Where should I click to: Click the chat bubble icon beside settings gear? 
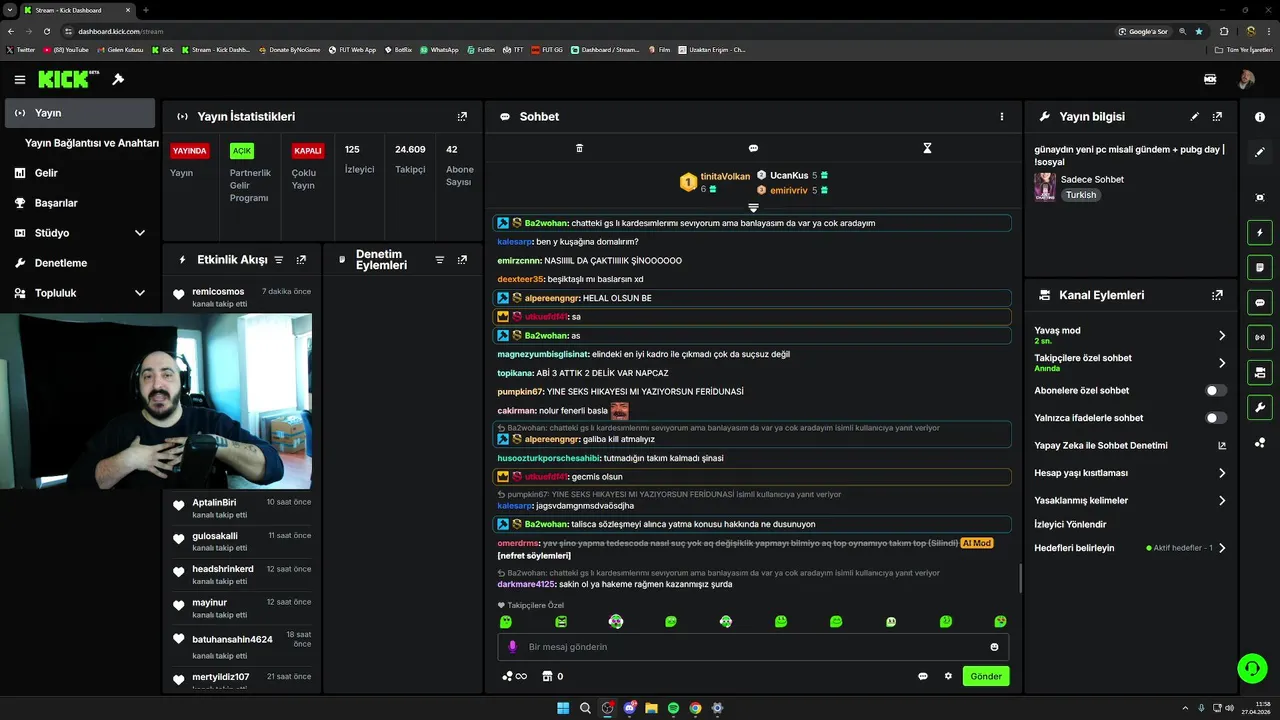(923, 676)
